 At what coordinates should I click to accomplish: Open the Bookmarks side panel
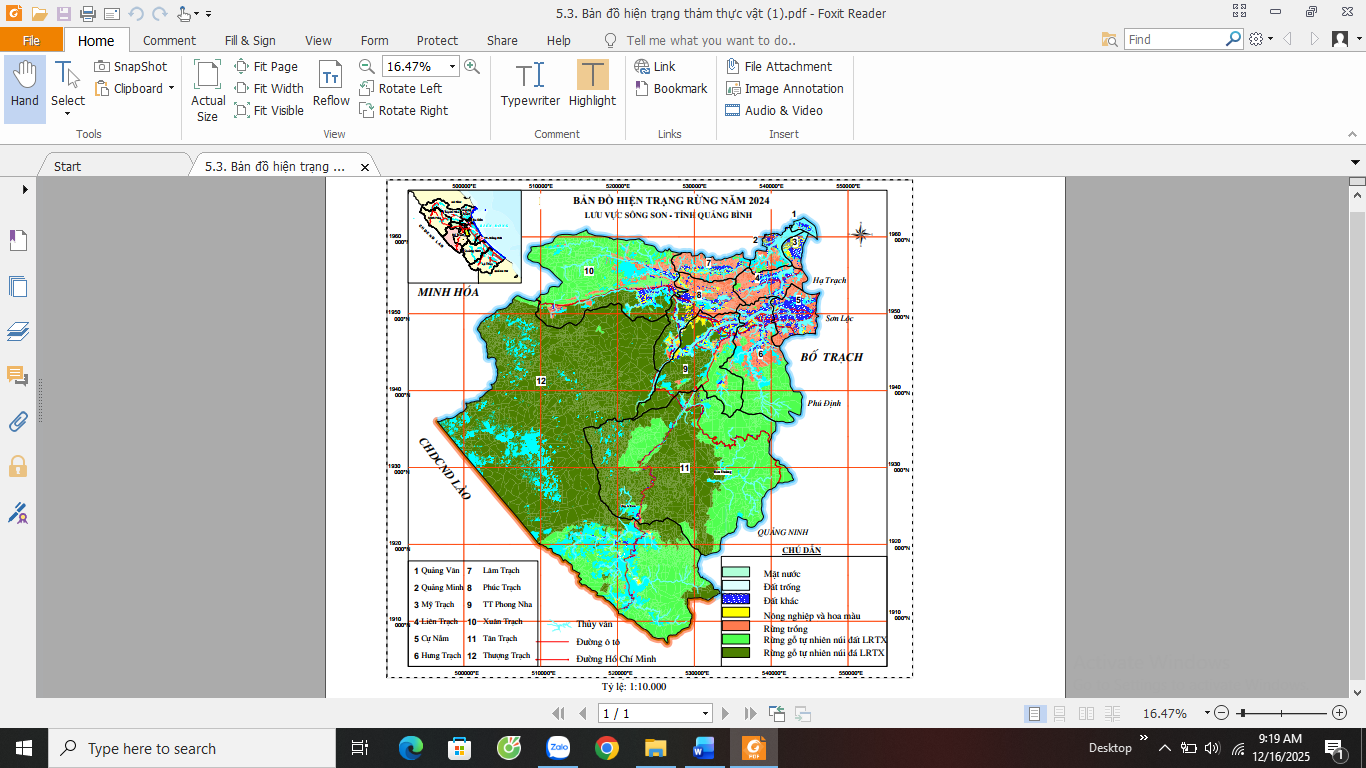18,240
